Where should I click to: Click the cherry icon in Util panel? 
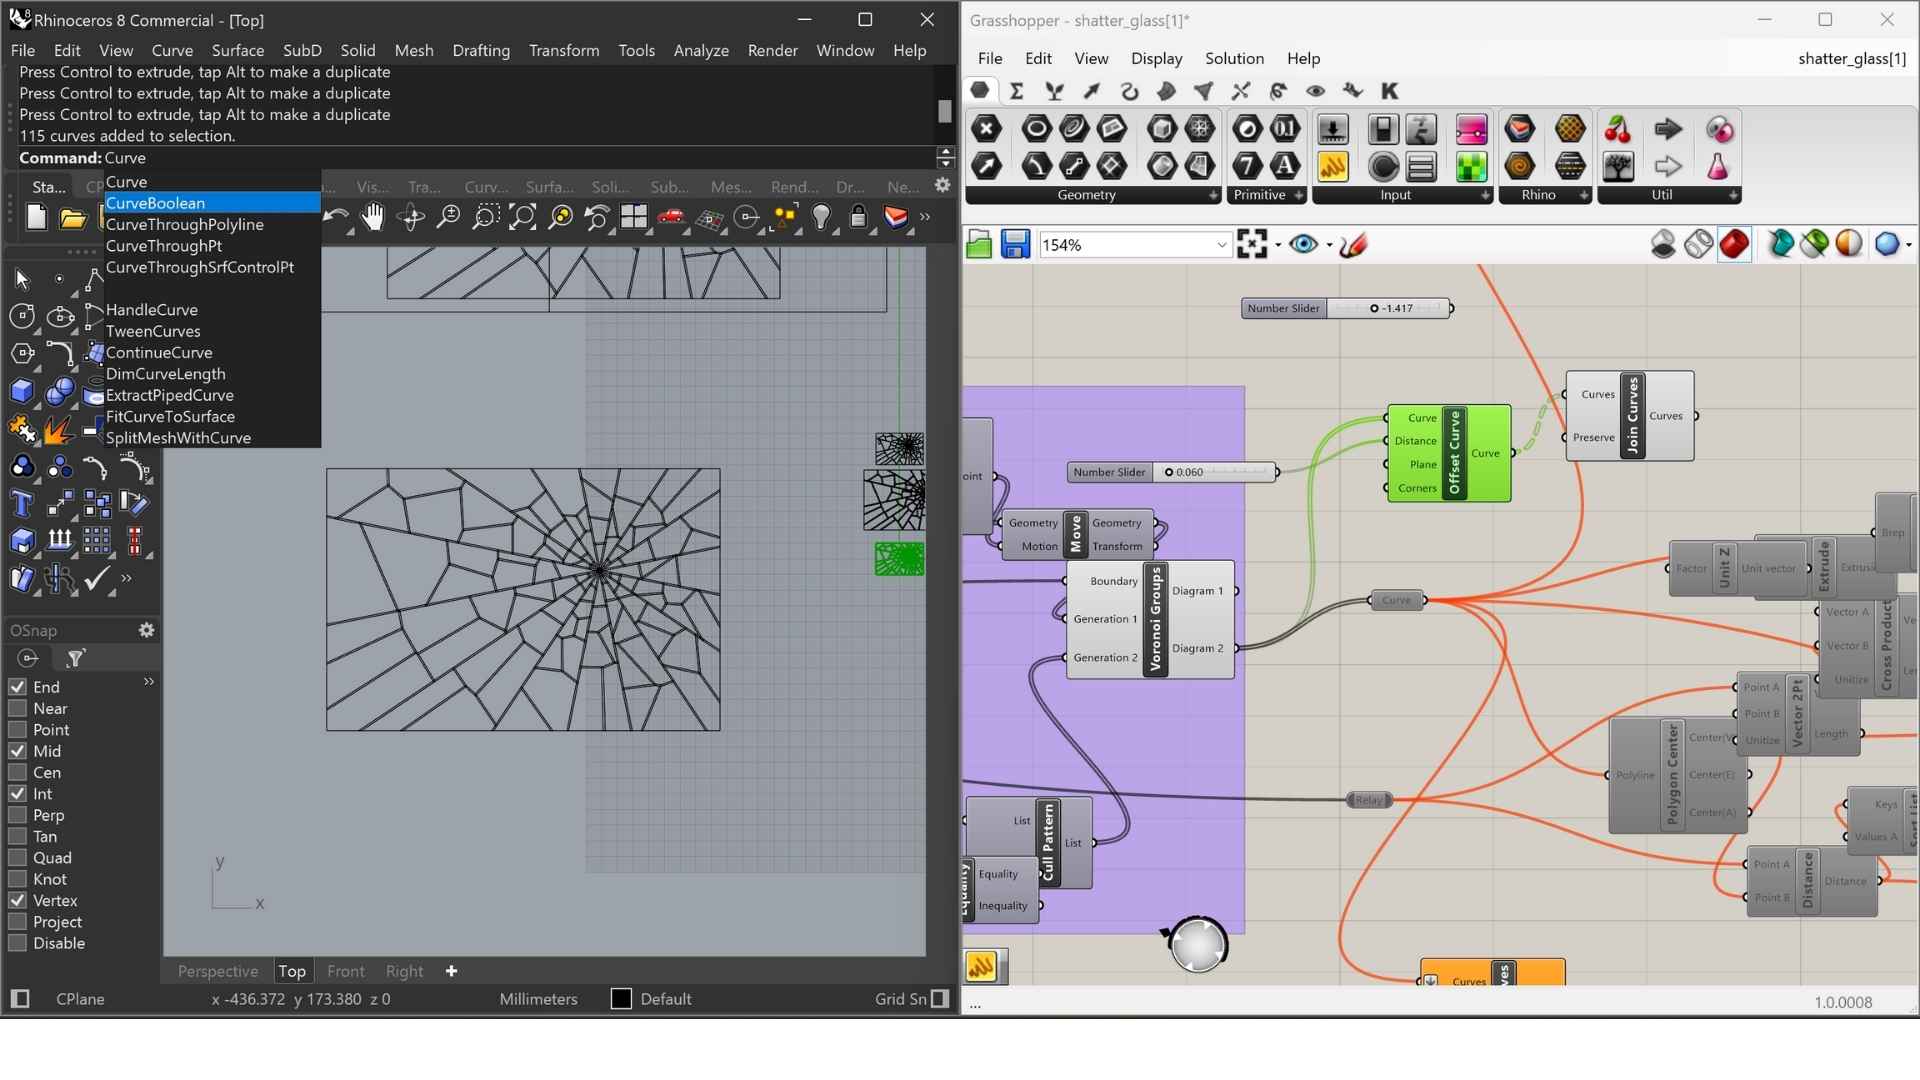pos(1618,129)
